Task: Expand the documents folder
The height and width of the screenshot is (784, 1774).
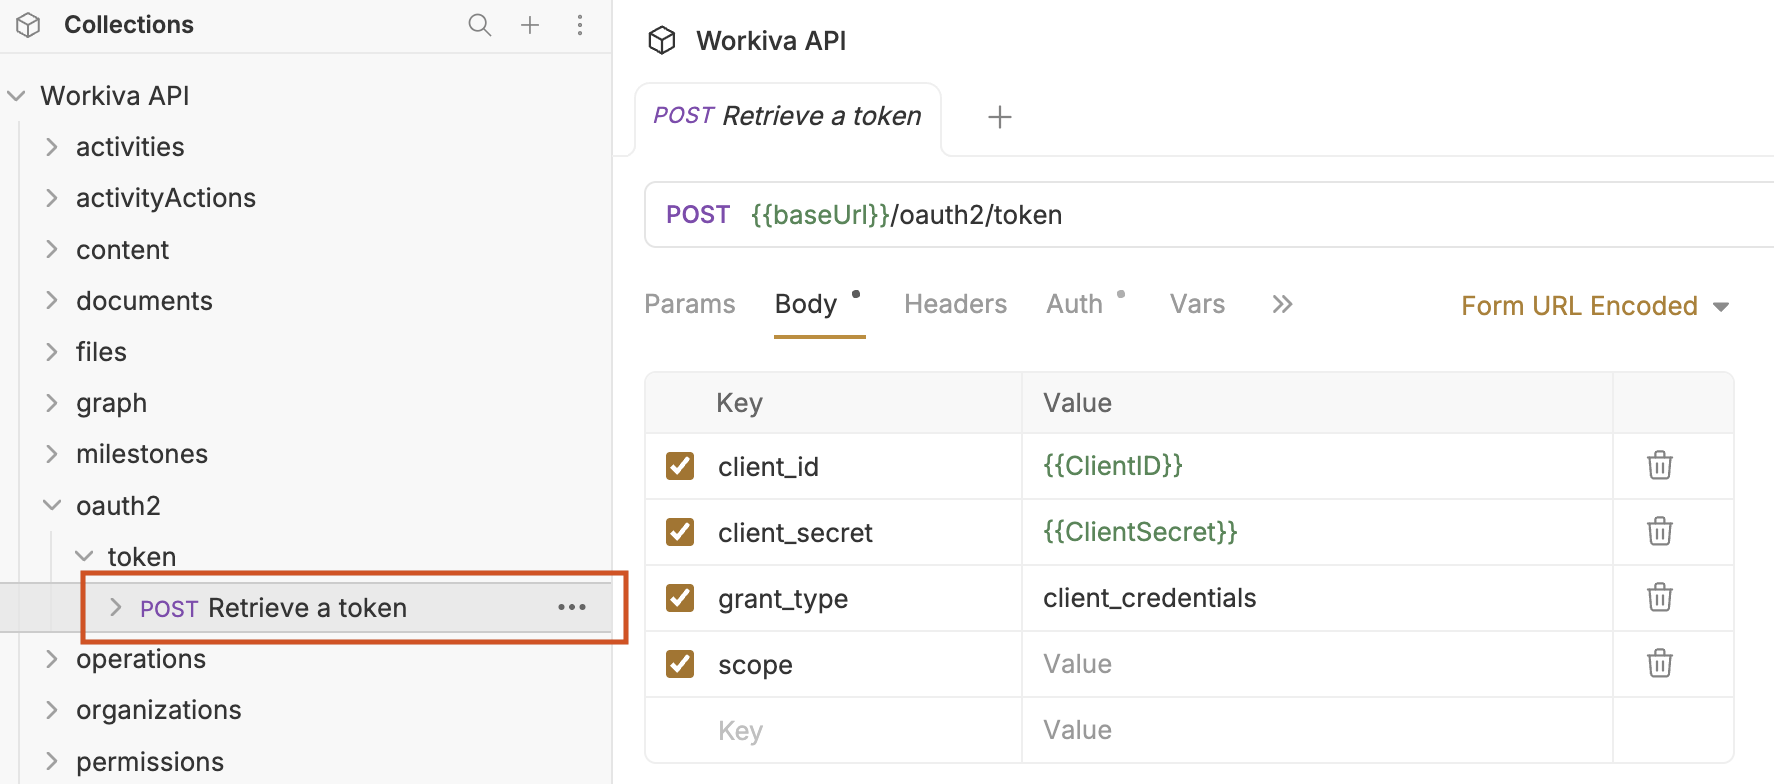Action: [x=52, y=300]
